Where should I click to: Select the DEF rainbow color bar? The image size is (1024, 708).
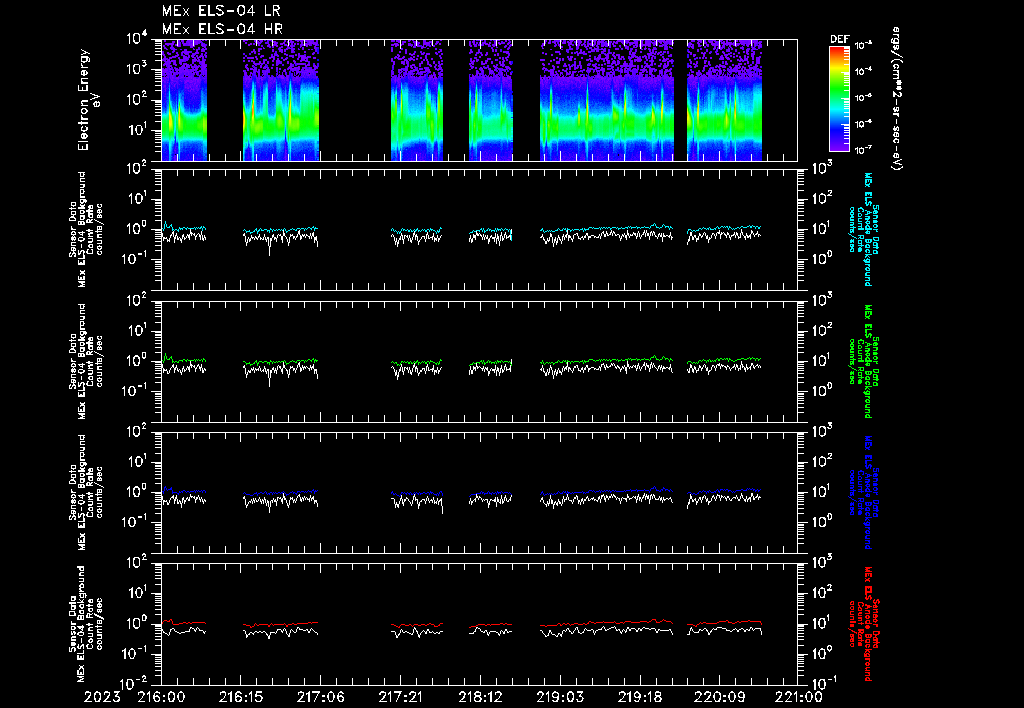point(839,99)
